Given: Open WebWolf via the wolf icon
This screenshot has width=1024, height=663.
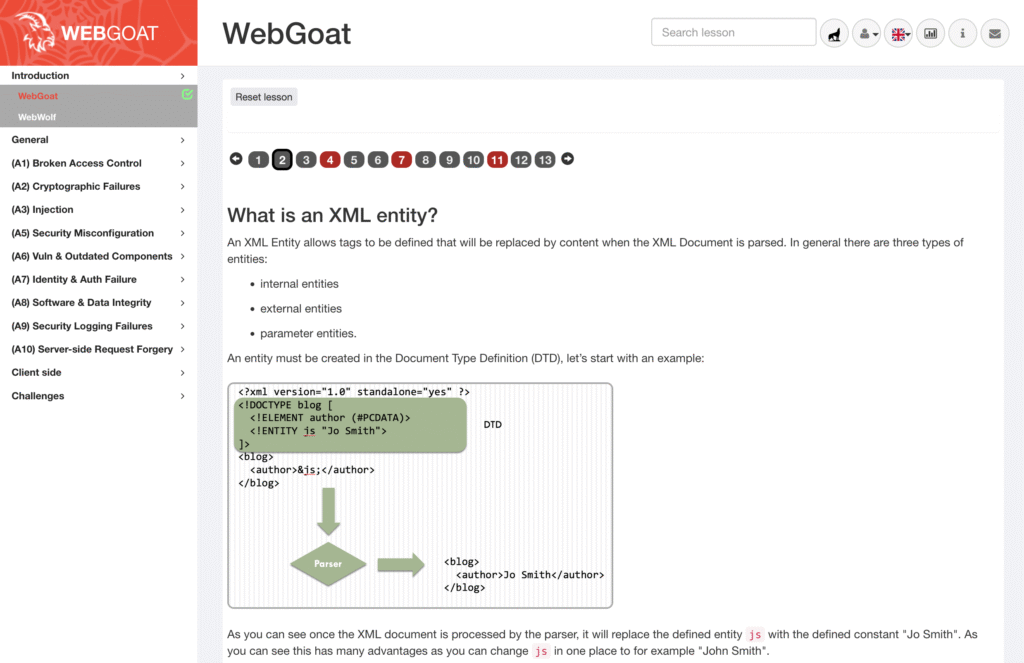Looking at the screenshot, I should coord(834,33).
